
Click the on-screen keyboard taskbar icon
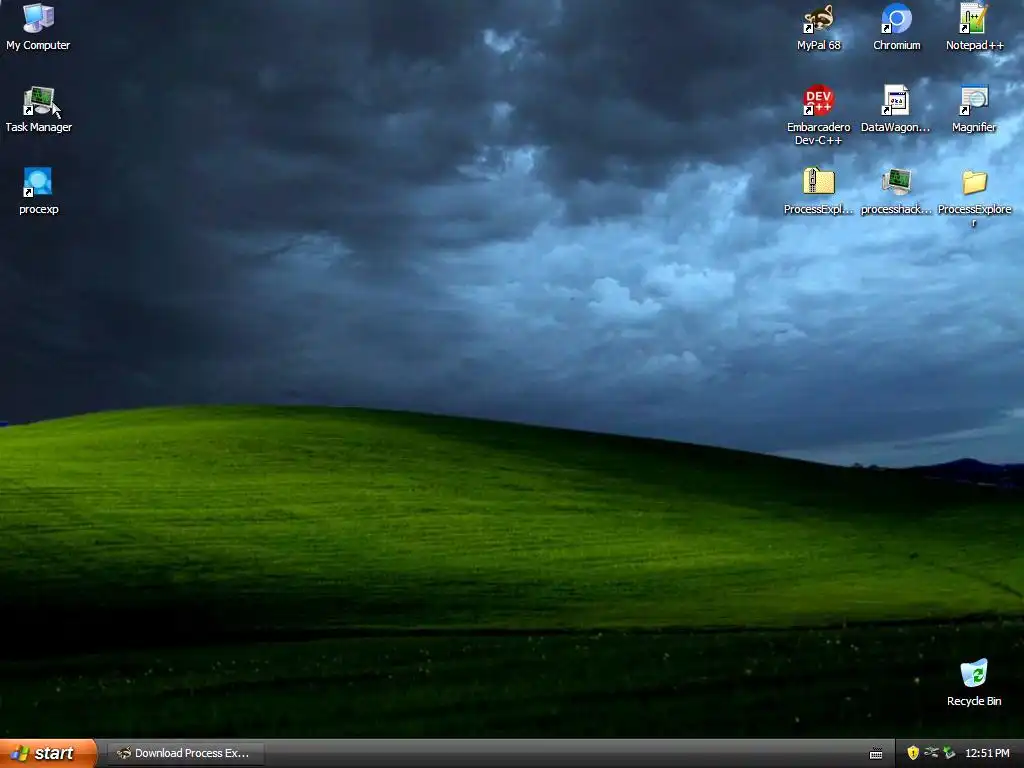(876, 754)
